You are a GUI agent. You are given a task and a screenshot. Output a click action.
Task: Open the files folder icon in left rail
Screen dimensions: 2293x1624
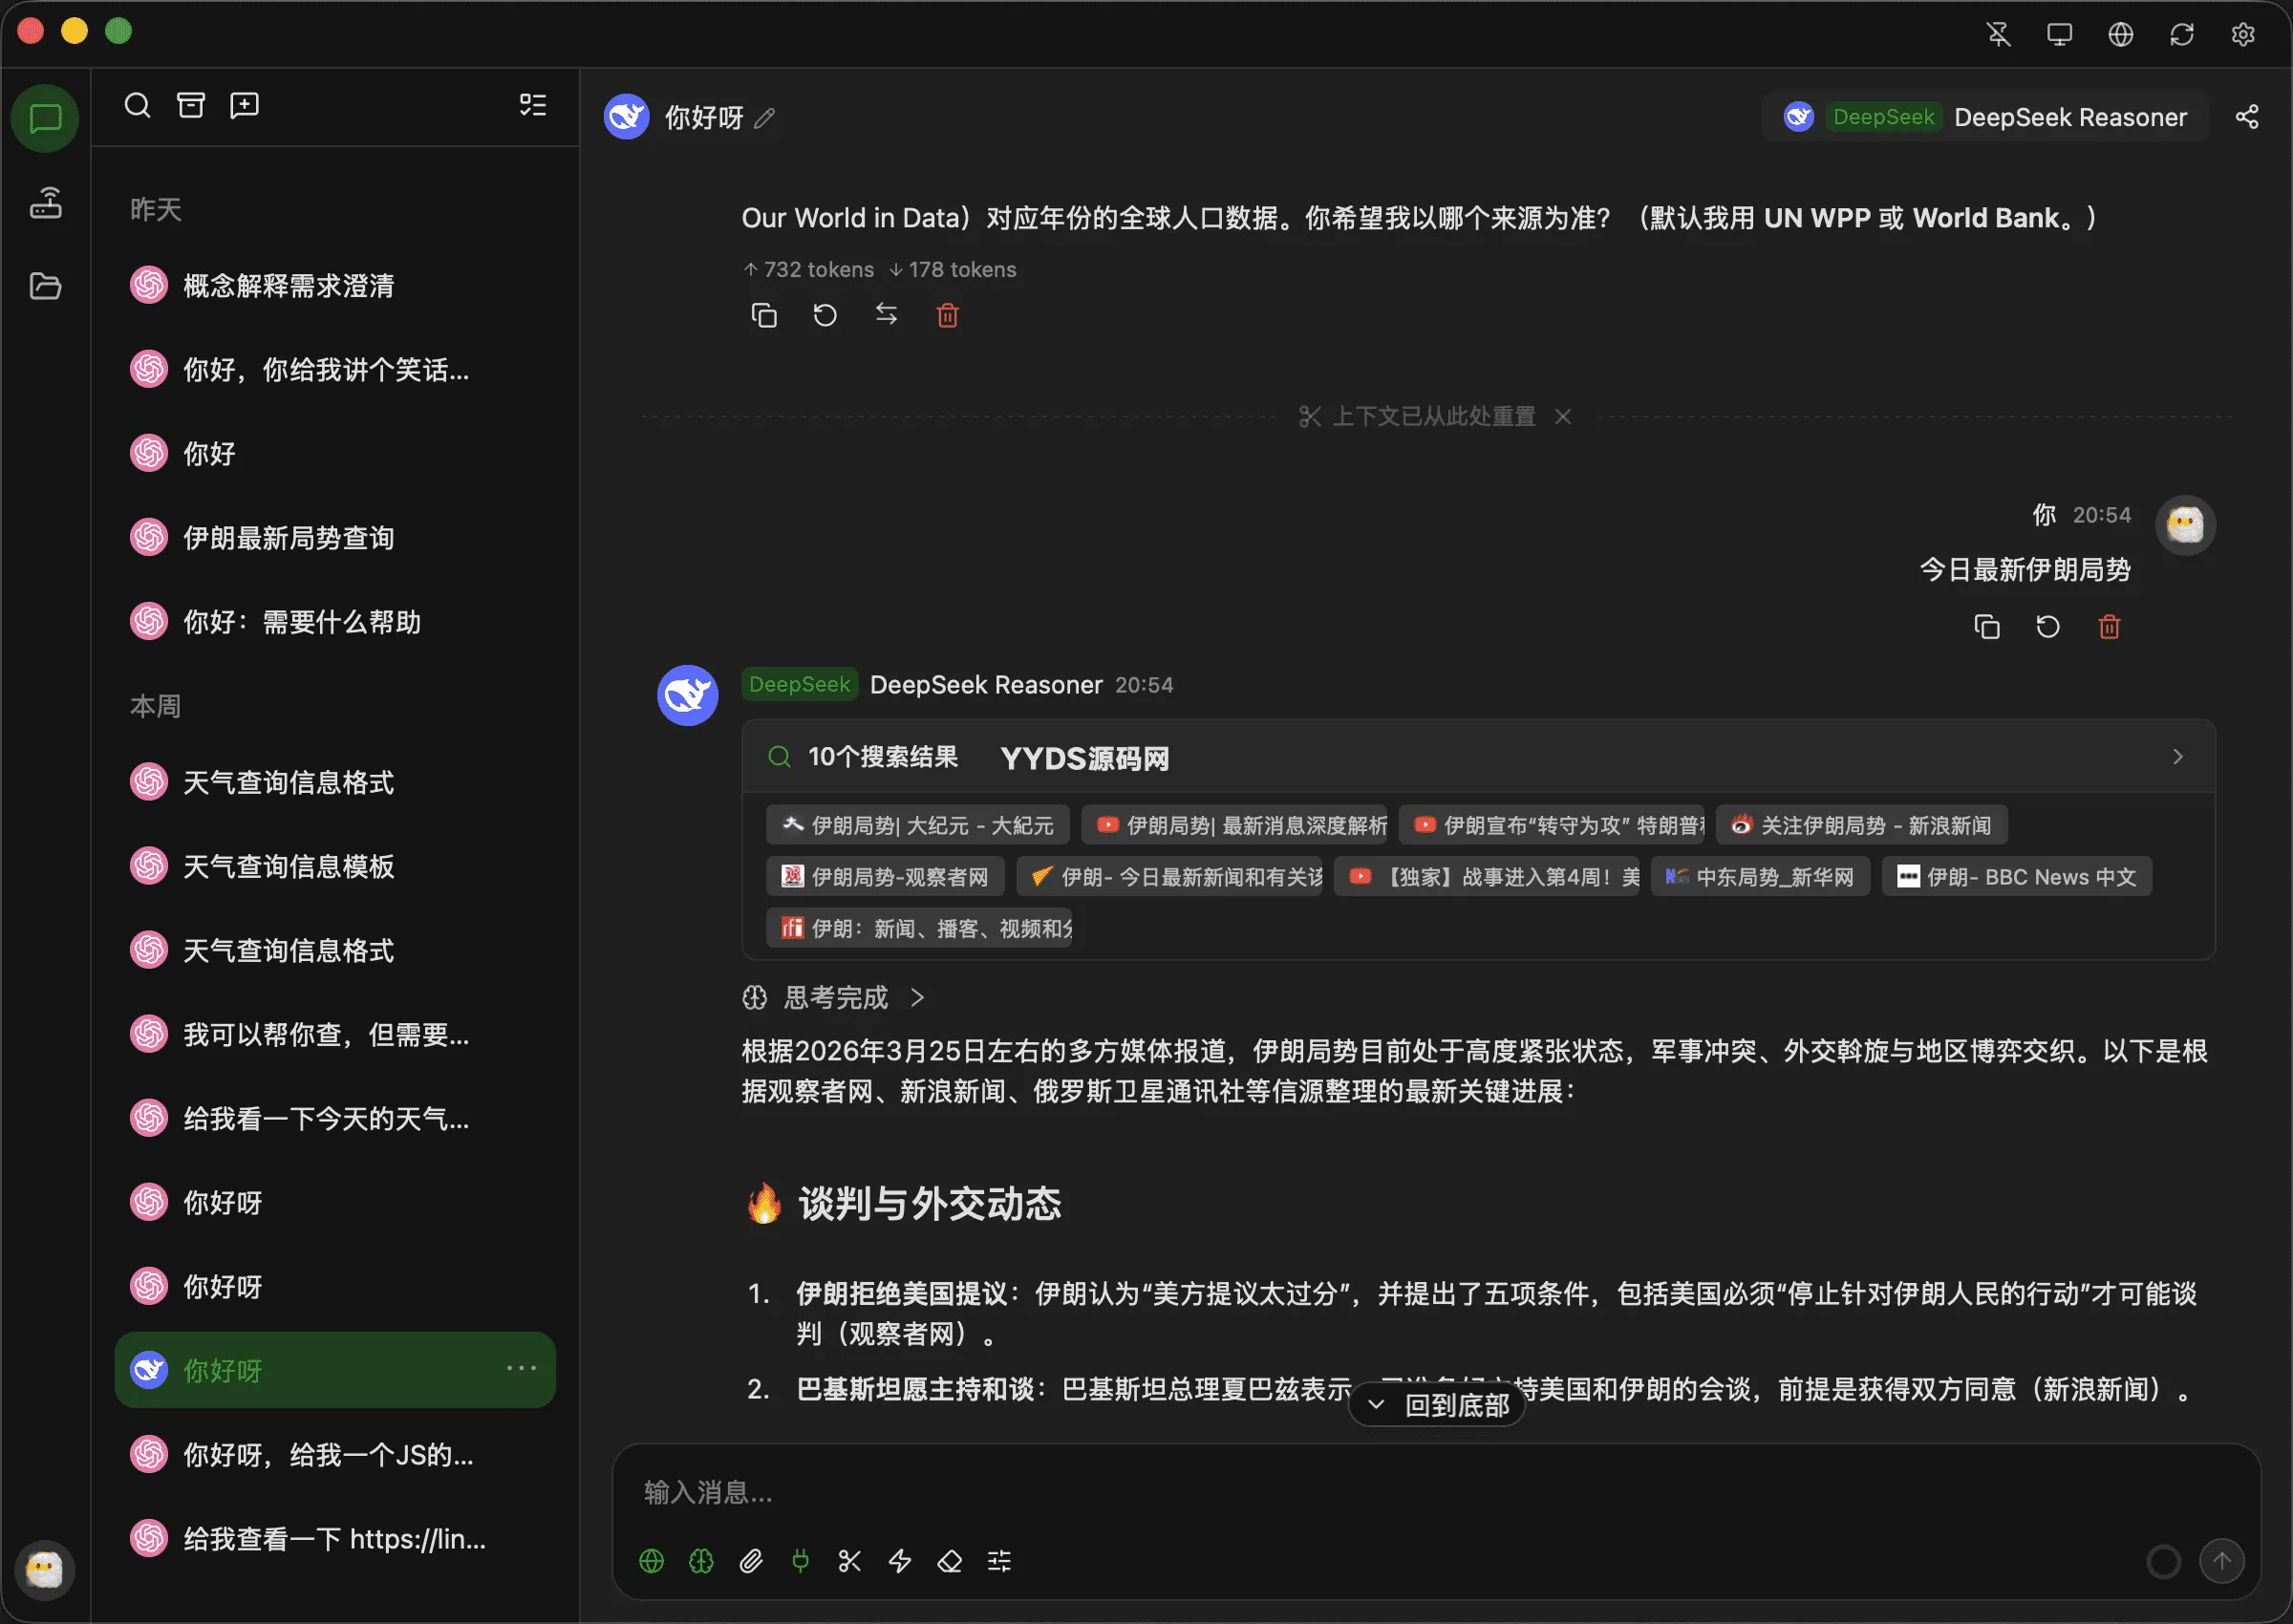click(x=45, y=287)
